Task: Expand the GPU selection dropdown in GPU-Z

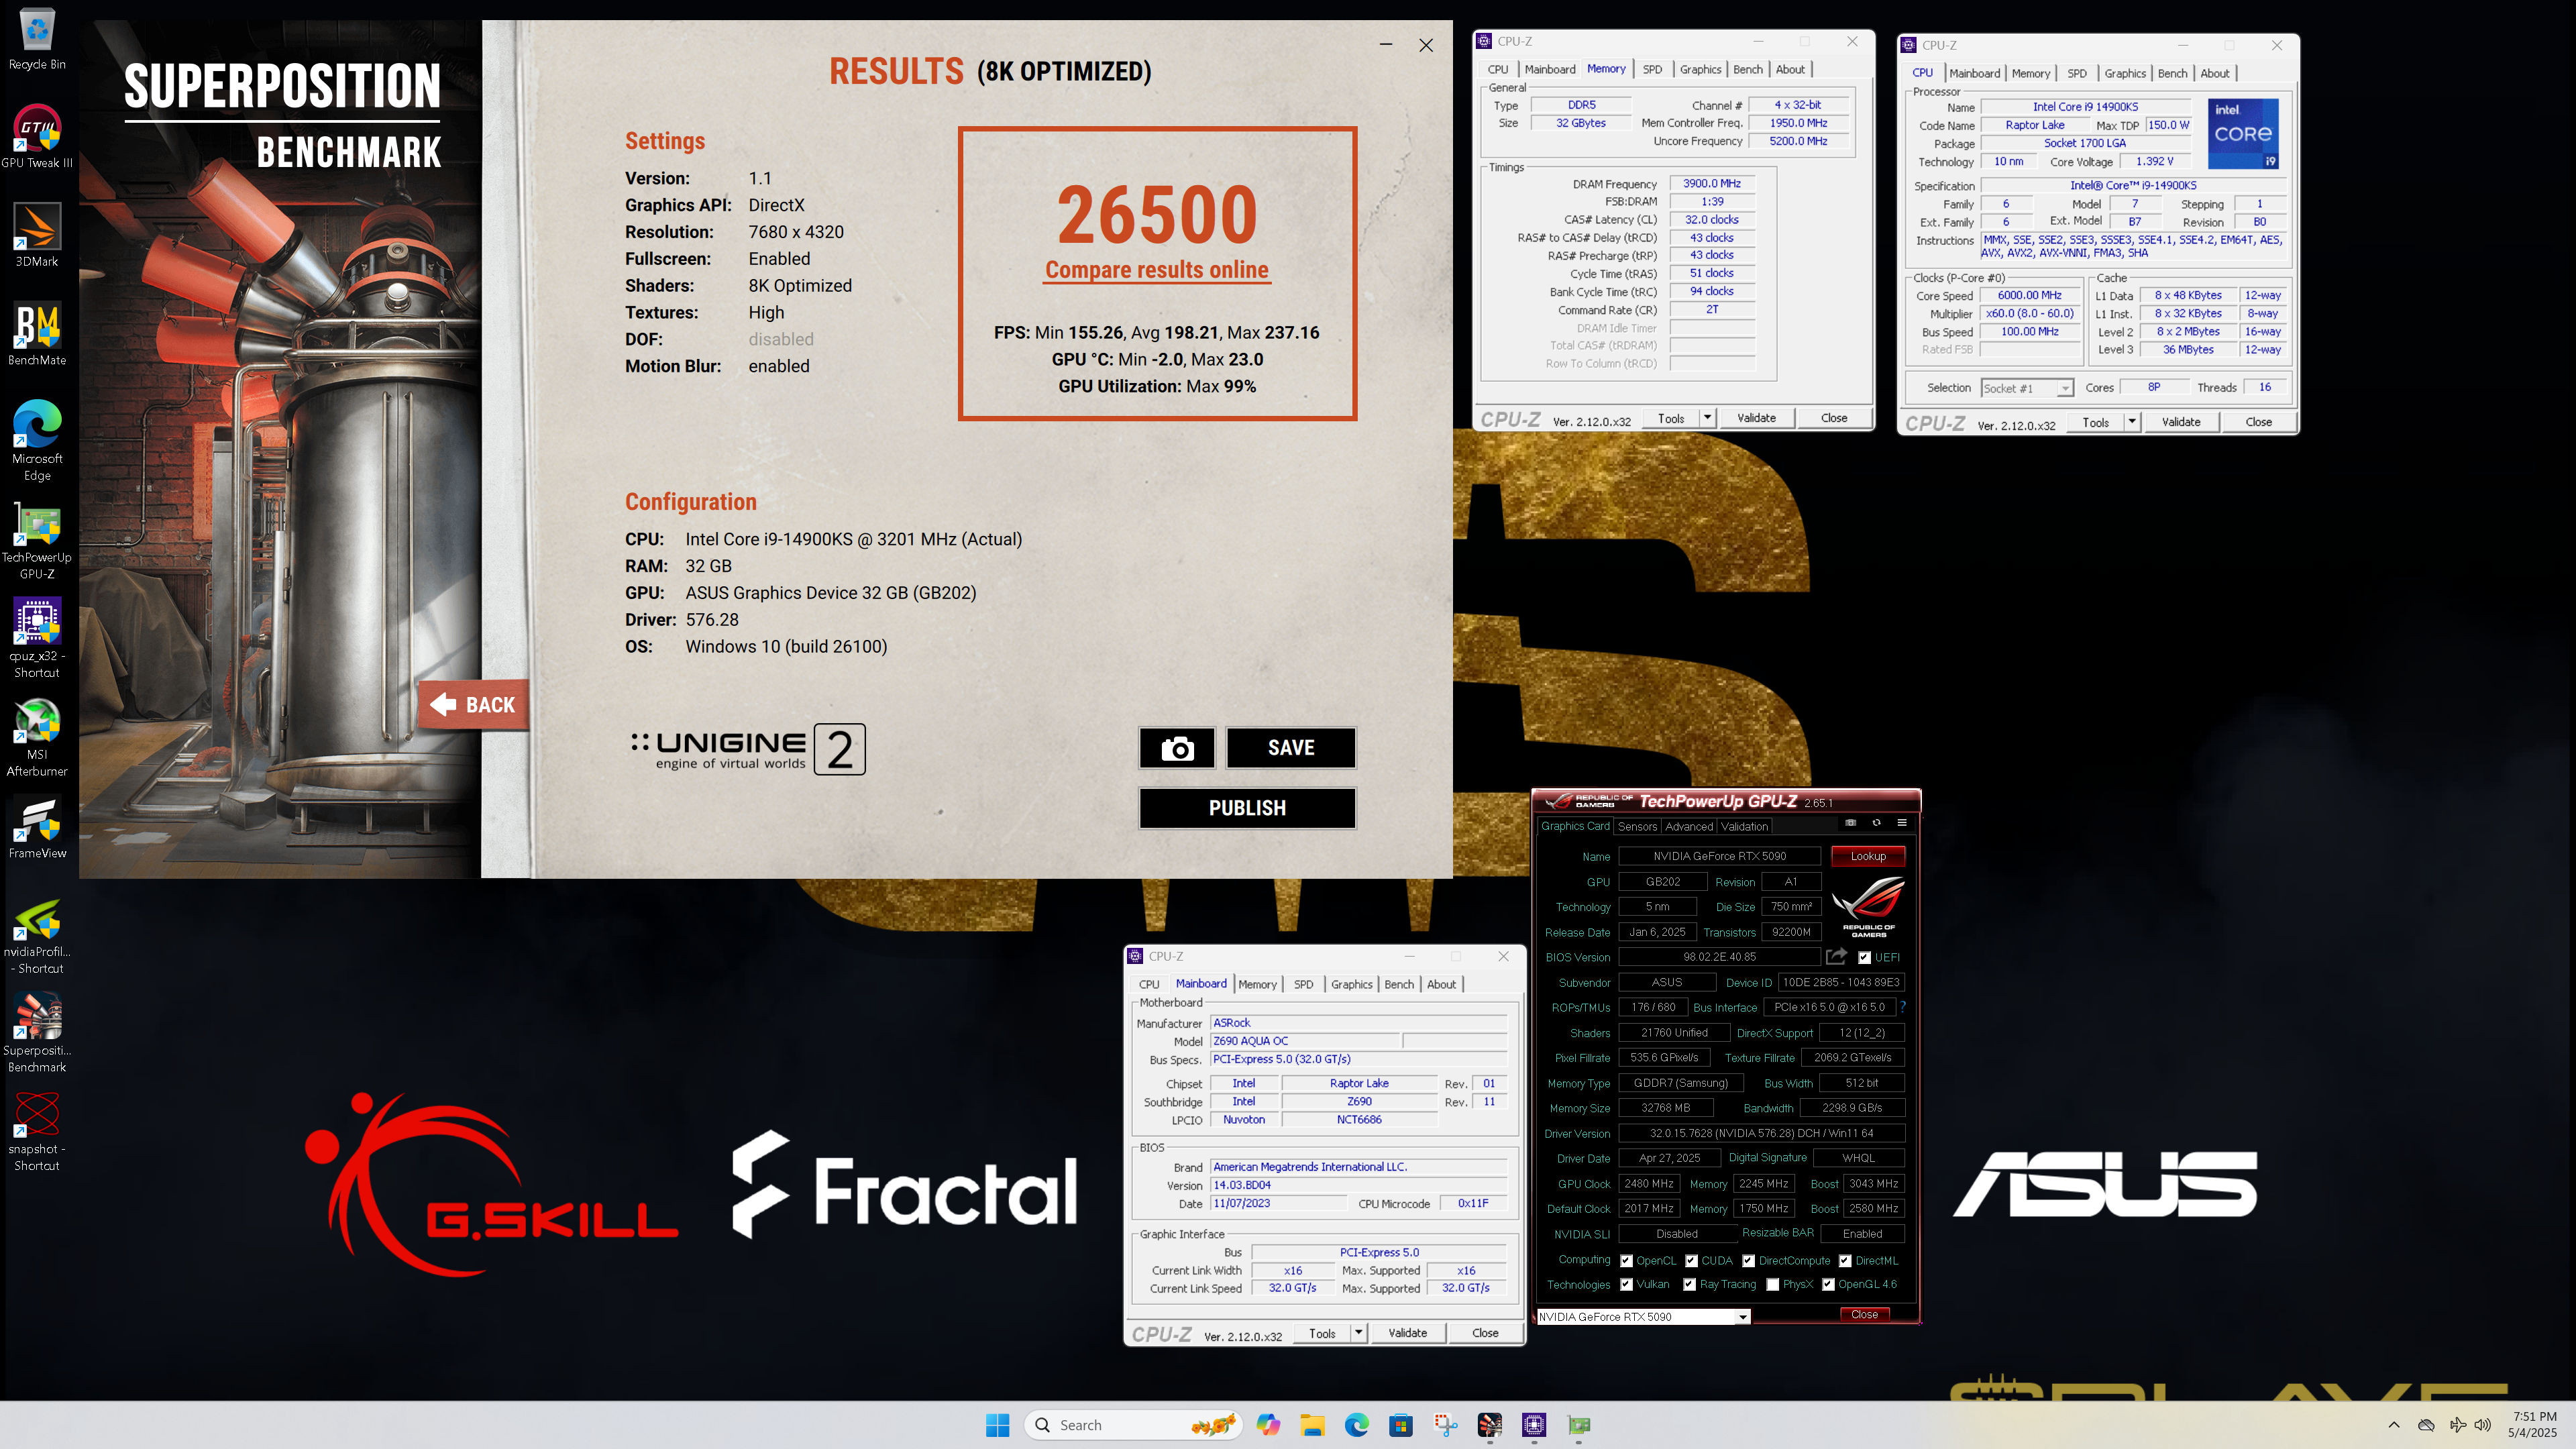Action: coord(1742,1317)
